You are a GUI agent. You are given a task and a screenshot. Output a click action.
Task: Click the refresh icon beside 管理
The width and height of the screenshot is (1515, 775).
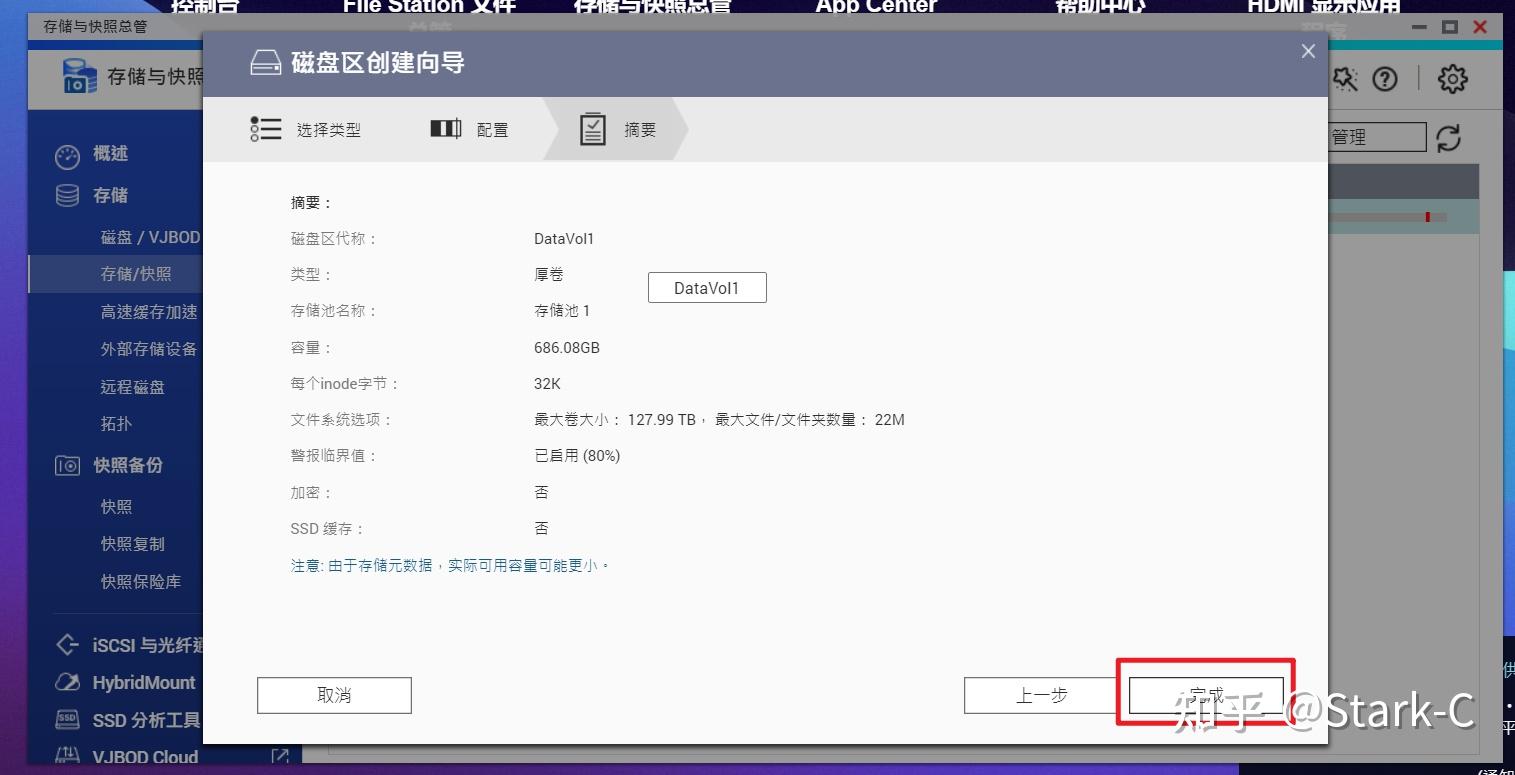(x=1449, y=140)
